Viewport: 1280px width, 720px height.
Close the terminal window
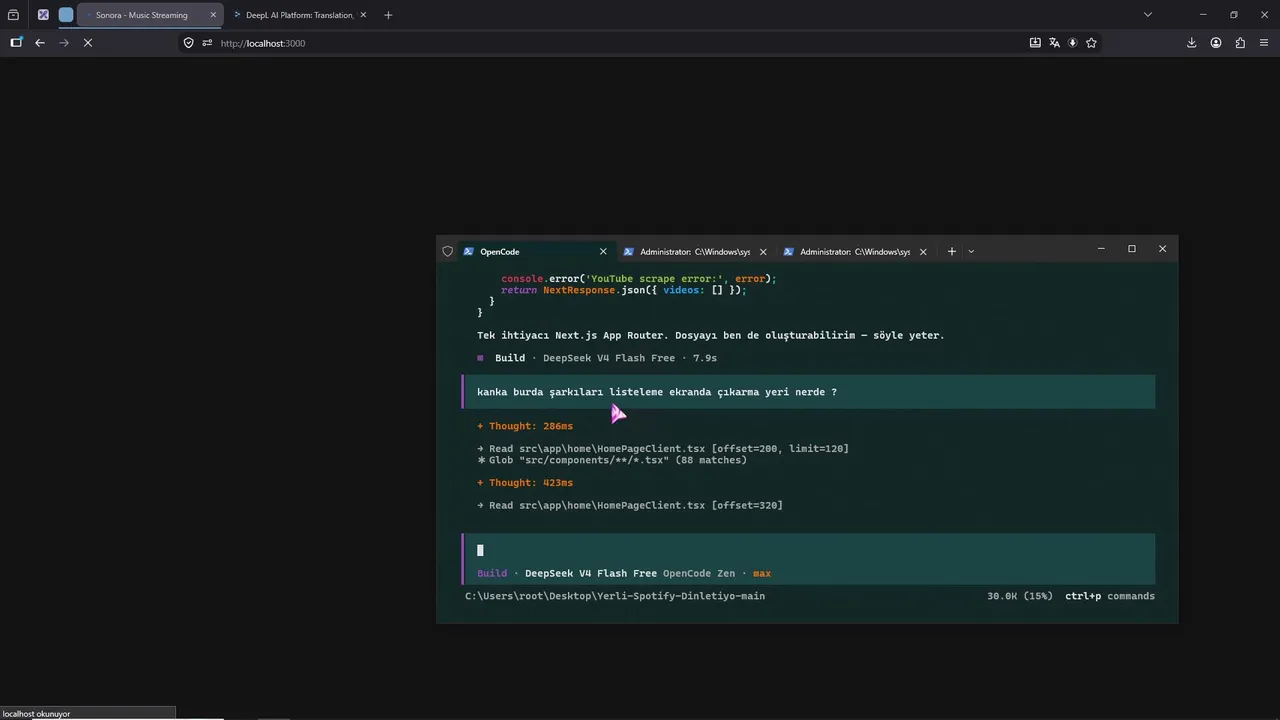coord(1162,249)
